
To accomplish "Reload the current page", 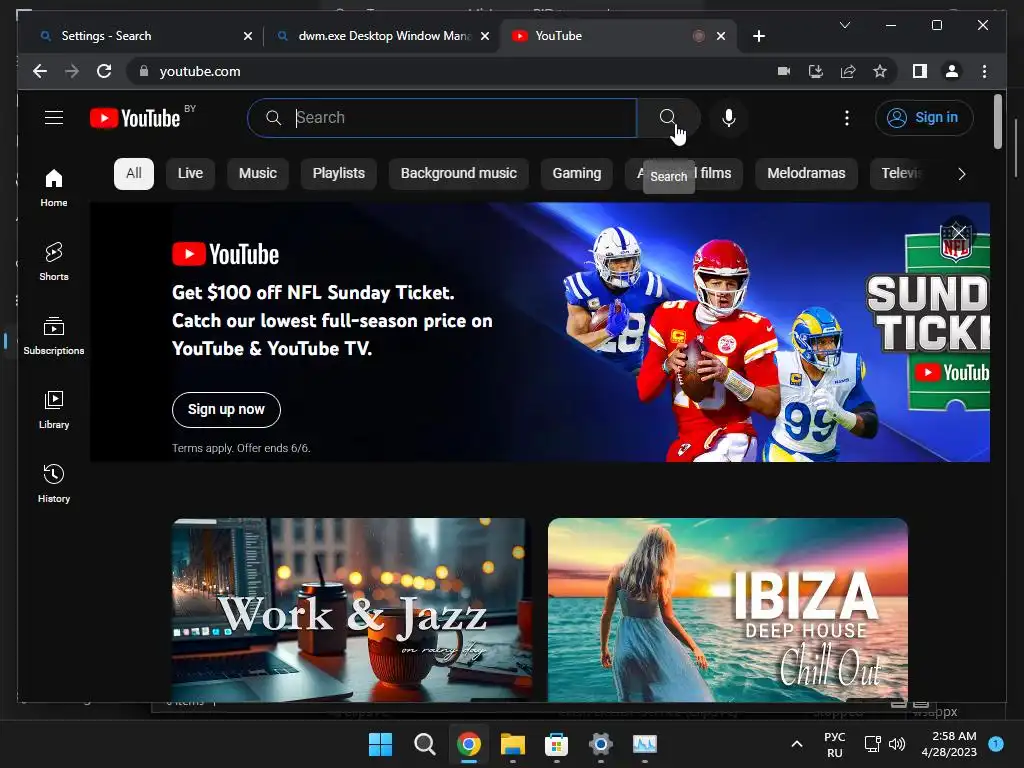I will [104, 71].
